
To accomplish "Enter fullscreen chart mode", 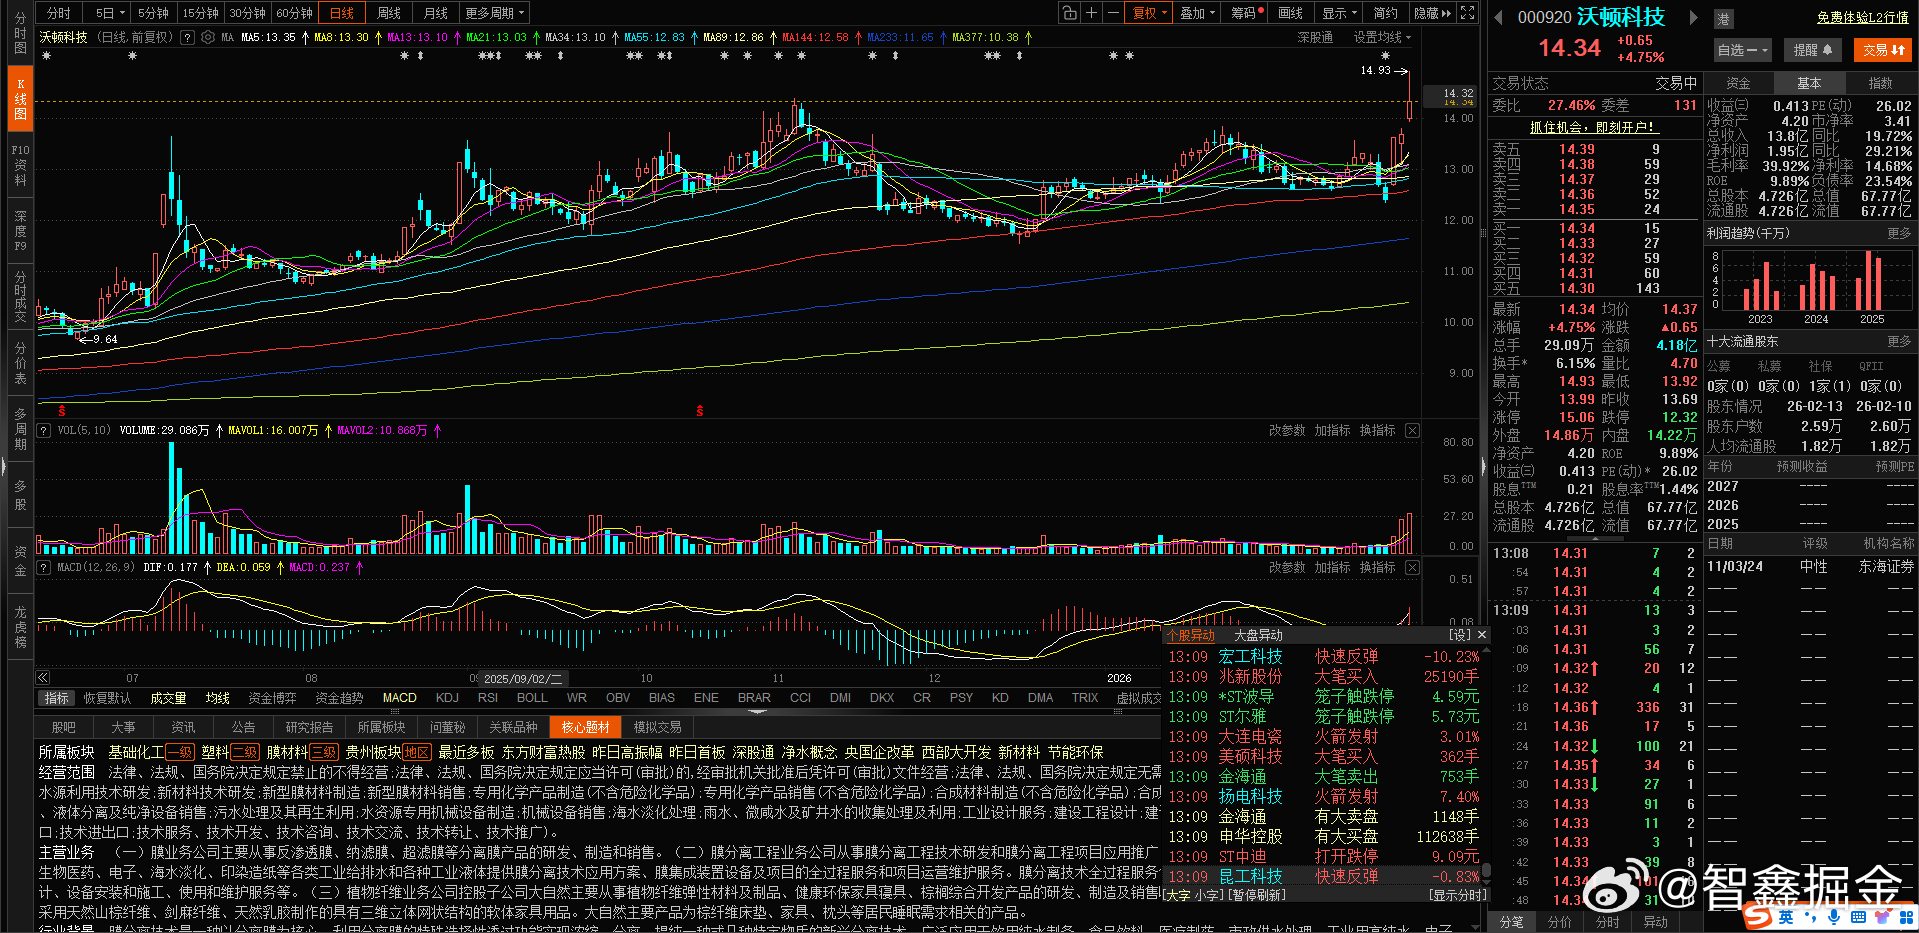I will click(1467, 13).
